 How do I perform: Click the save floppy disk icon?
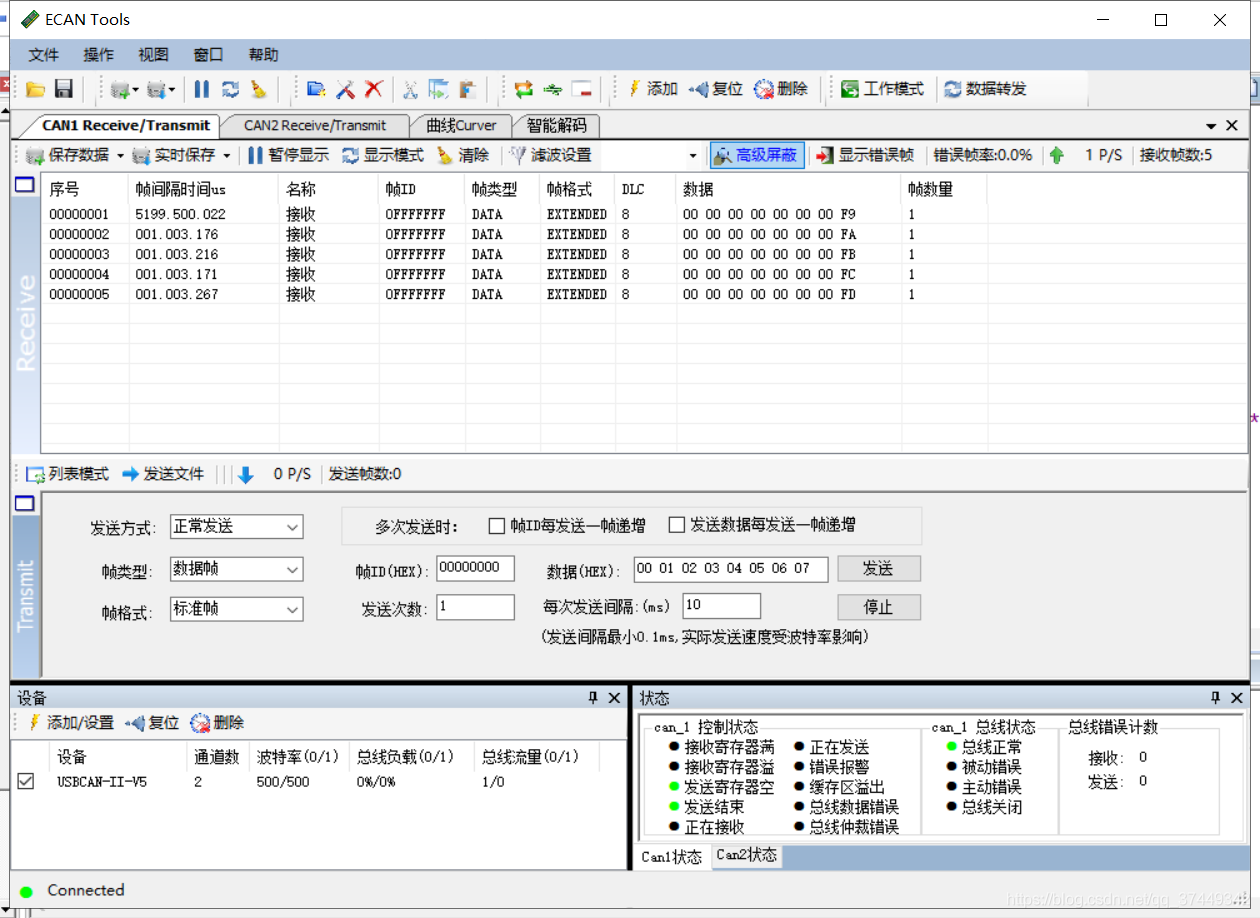click(x=64, y=89)
